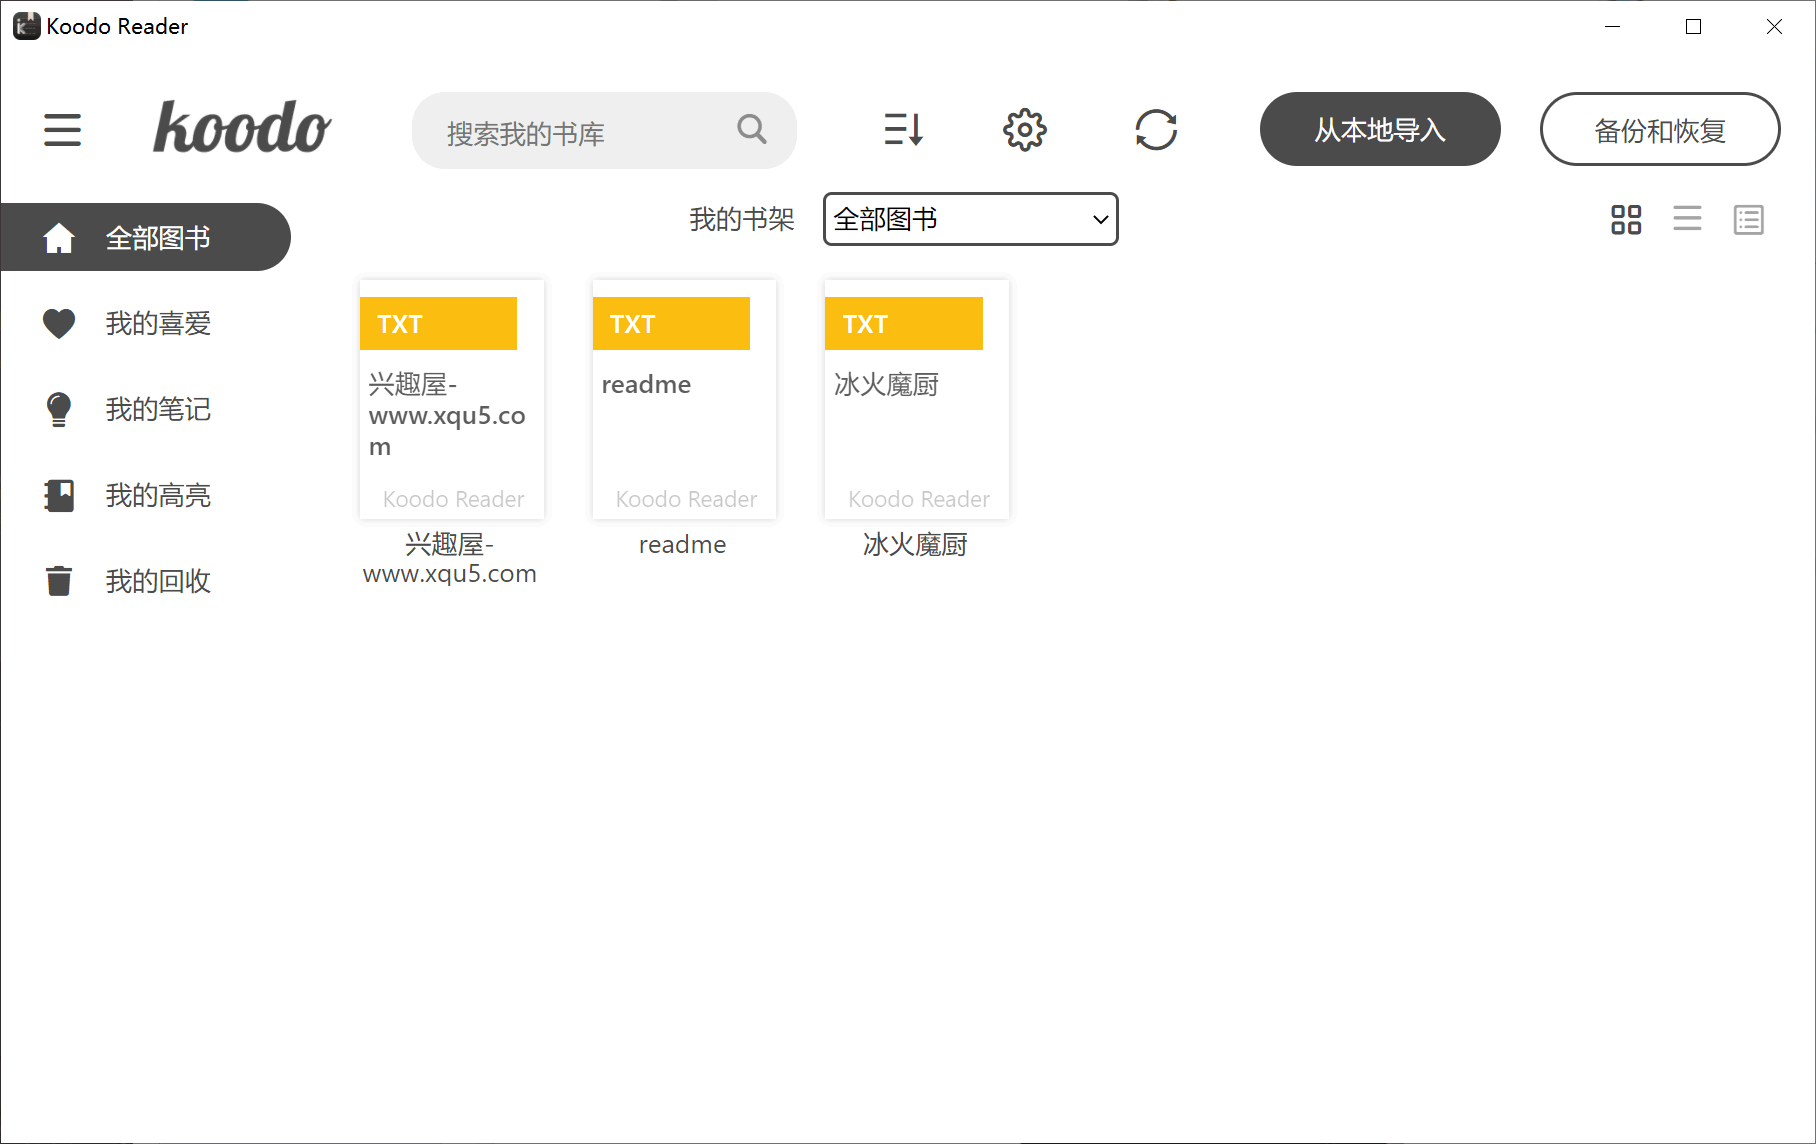This screenshot has width=1816, height=1144.
Task: Open the readme book
Action: click(683, 400)
